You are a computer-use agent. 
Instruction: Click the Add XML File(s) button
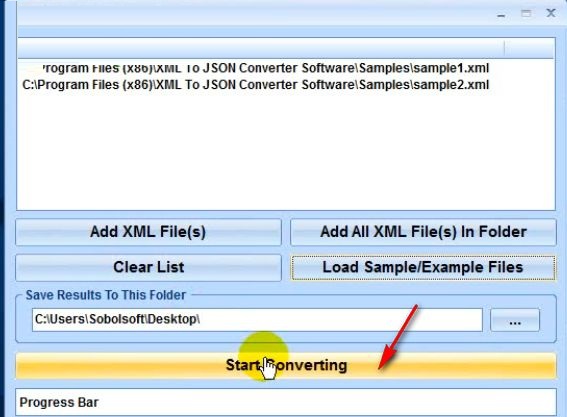(x=148, y=232)
